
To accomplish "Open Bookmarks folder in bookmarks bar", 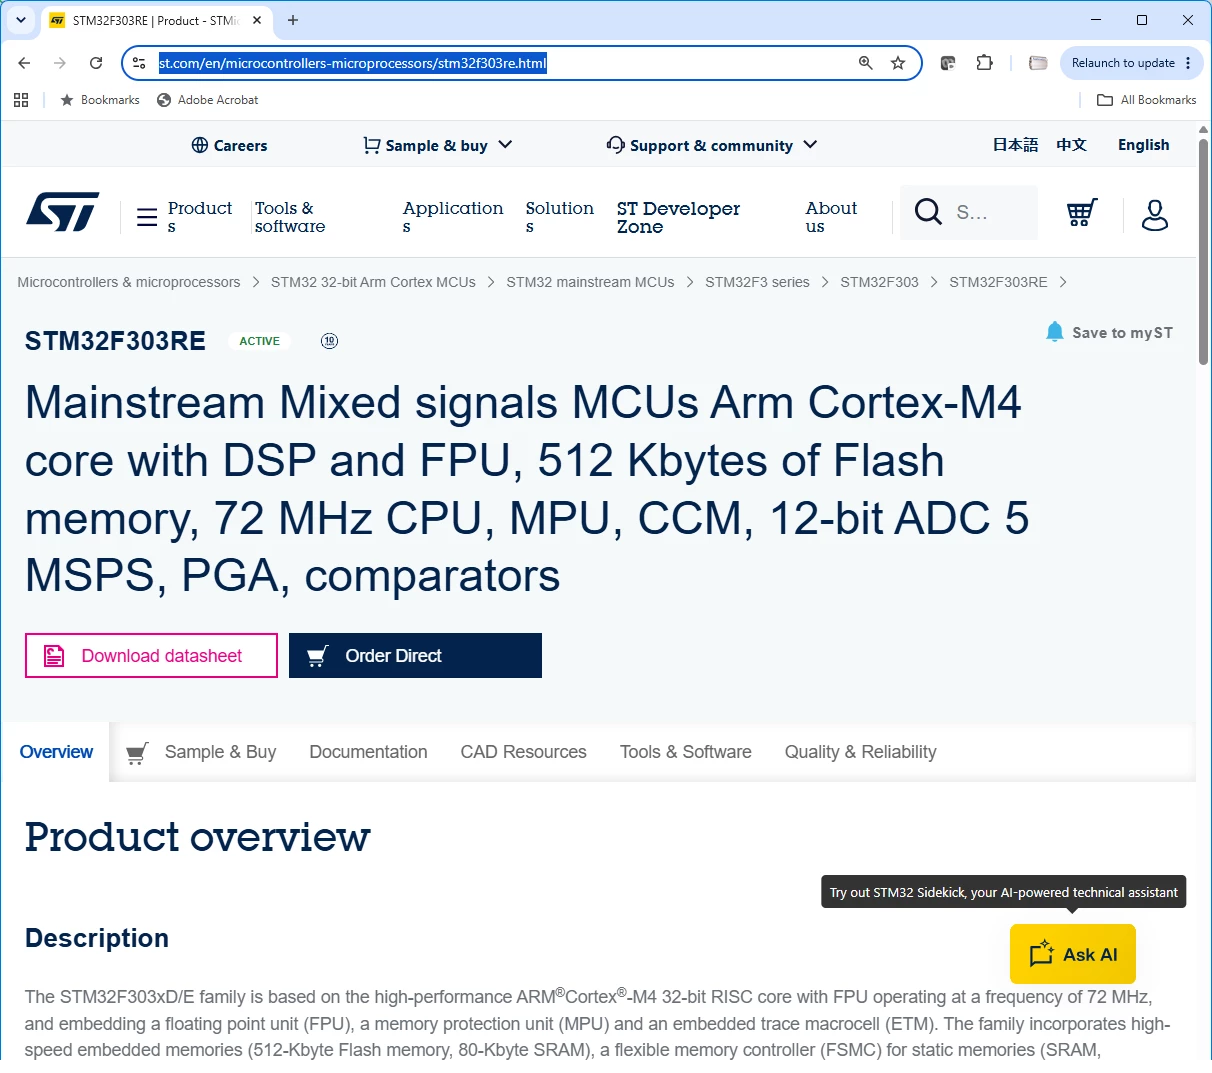I will (100, 100).
